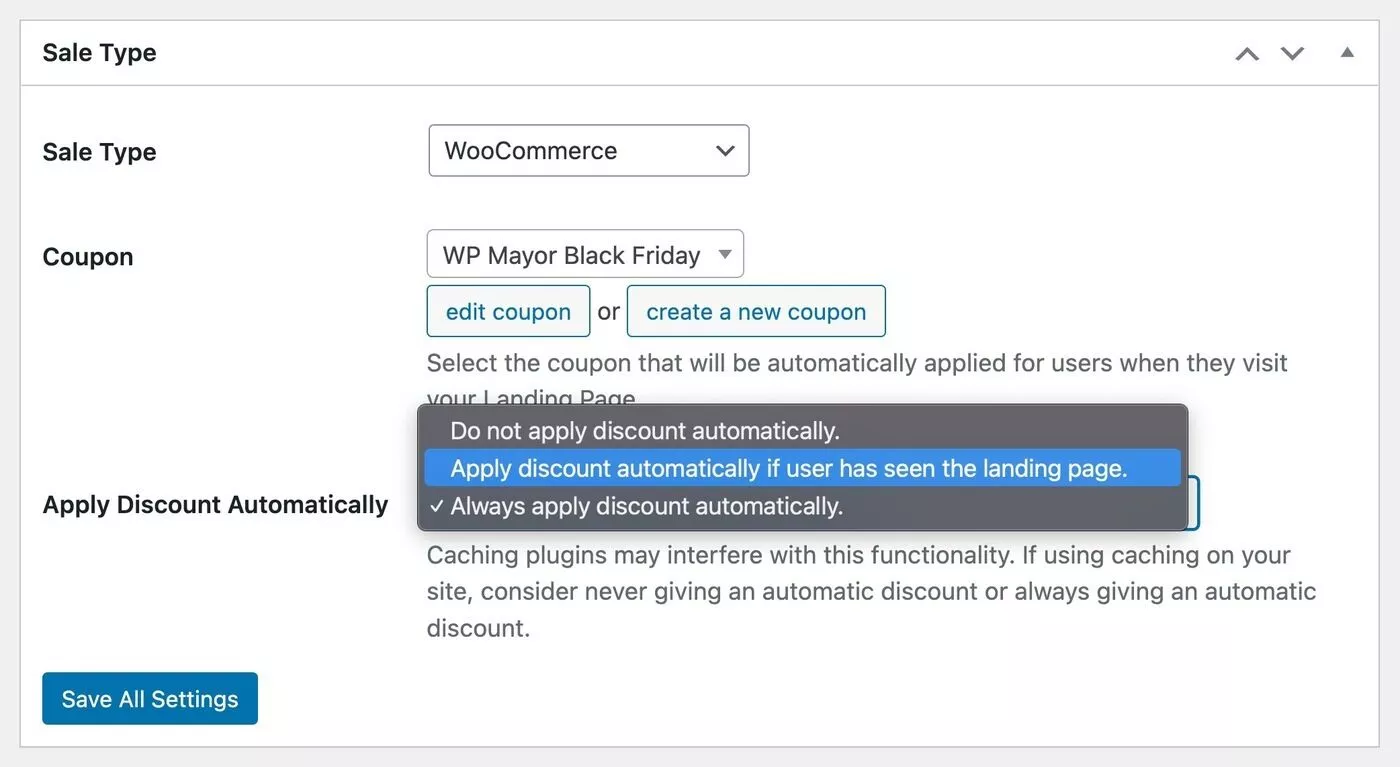The image size is (1400, 767).
Task: Collapse the Sale Type panel with triangle toggle
Action: click(x=1347, y=53)
